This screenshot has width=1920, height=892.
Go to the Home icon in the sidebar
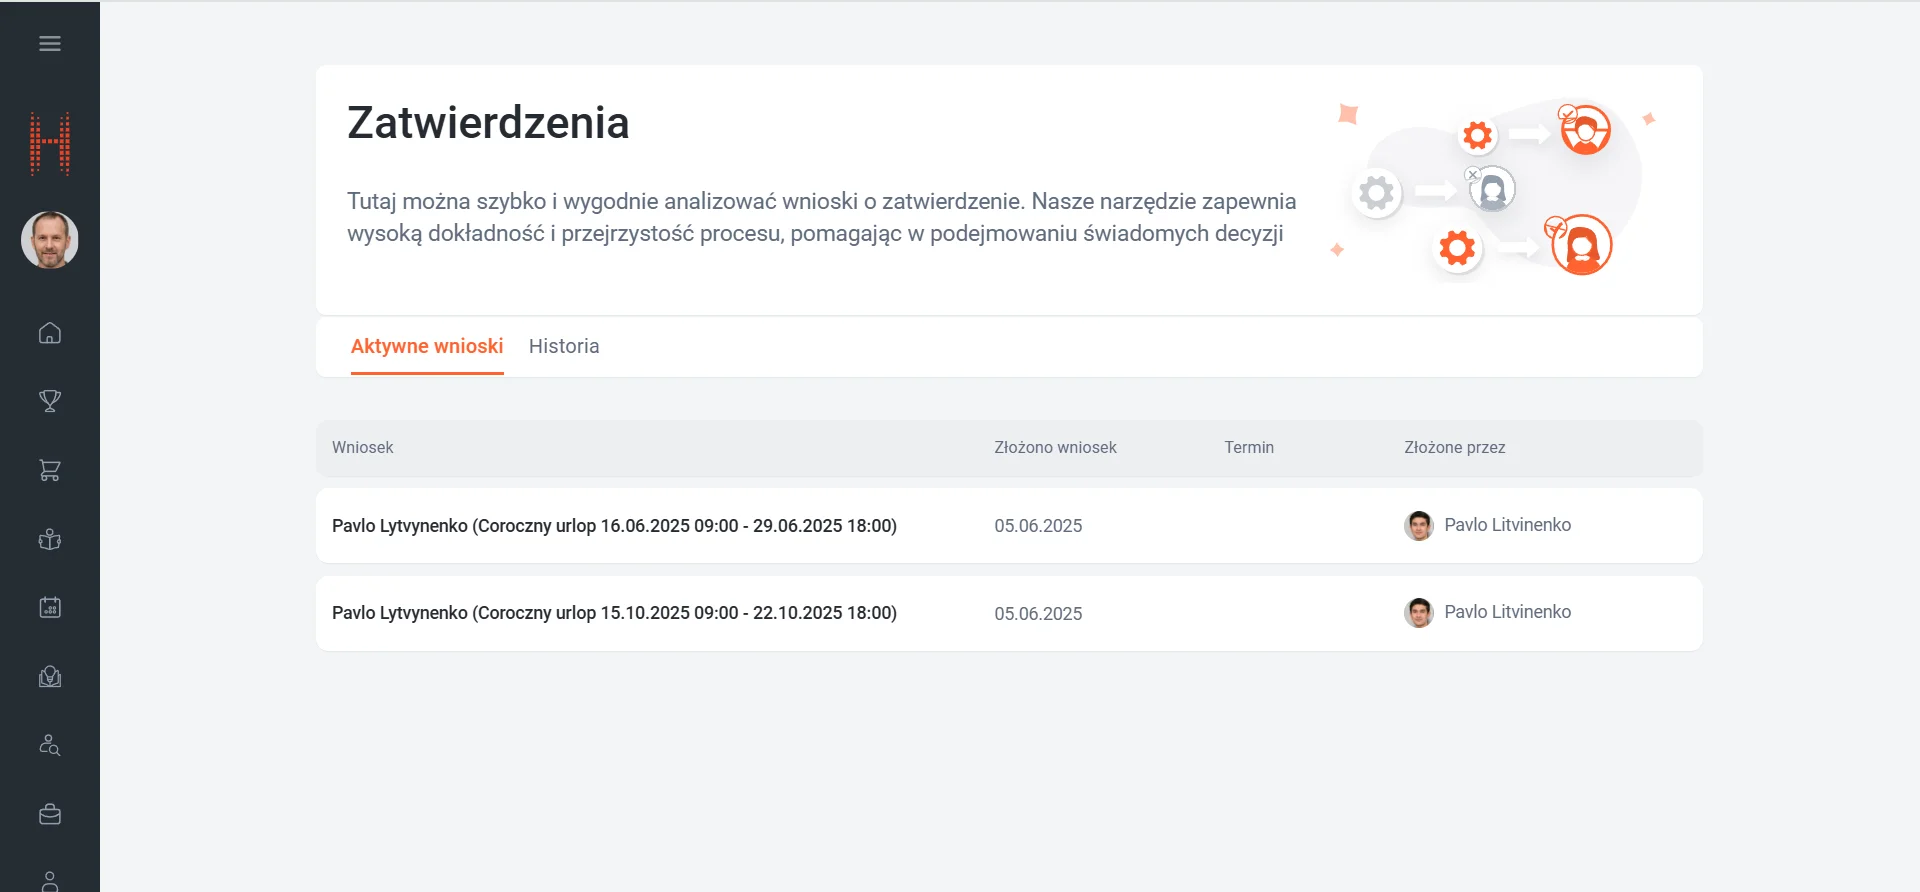(50, 333)
